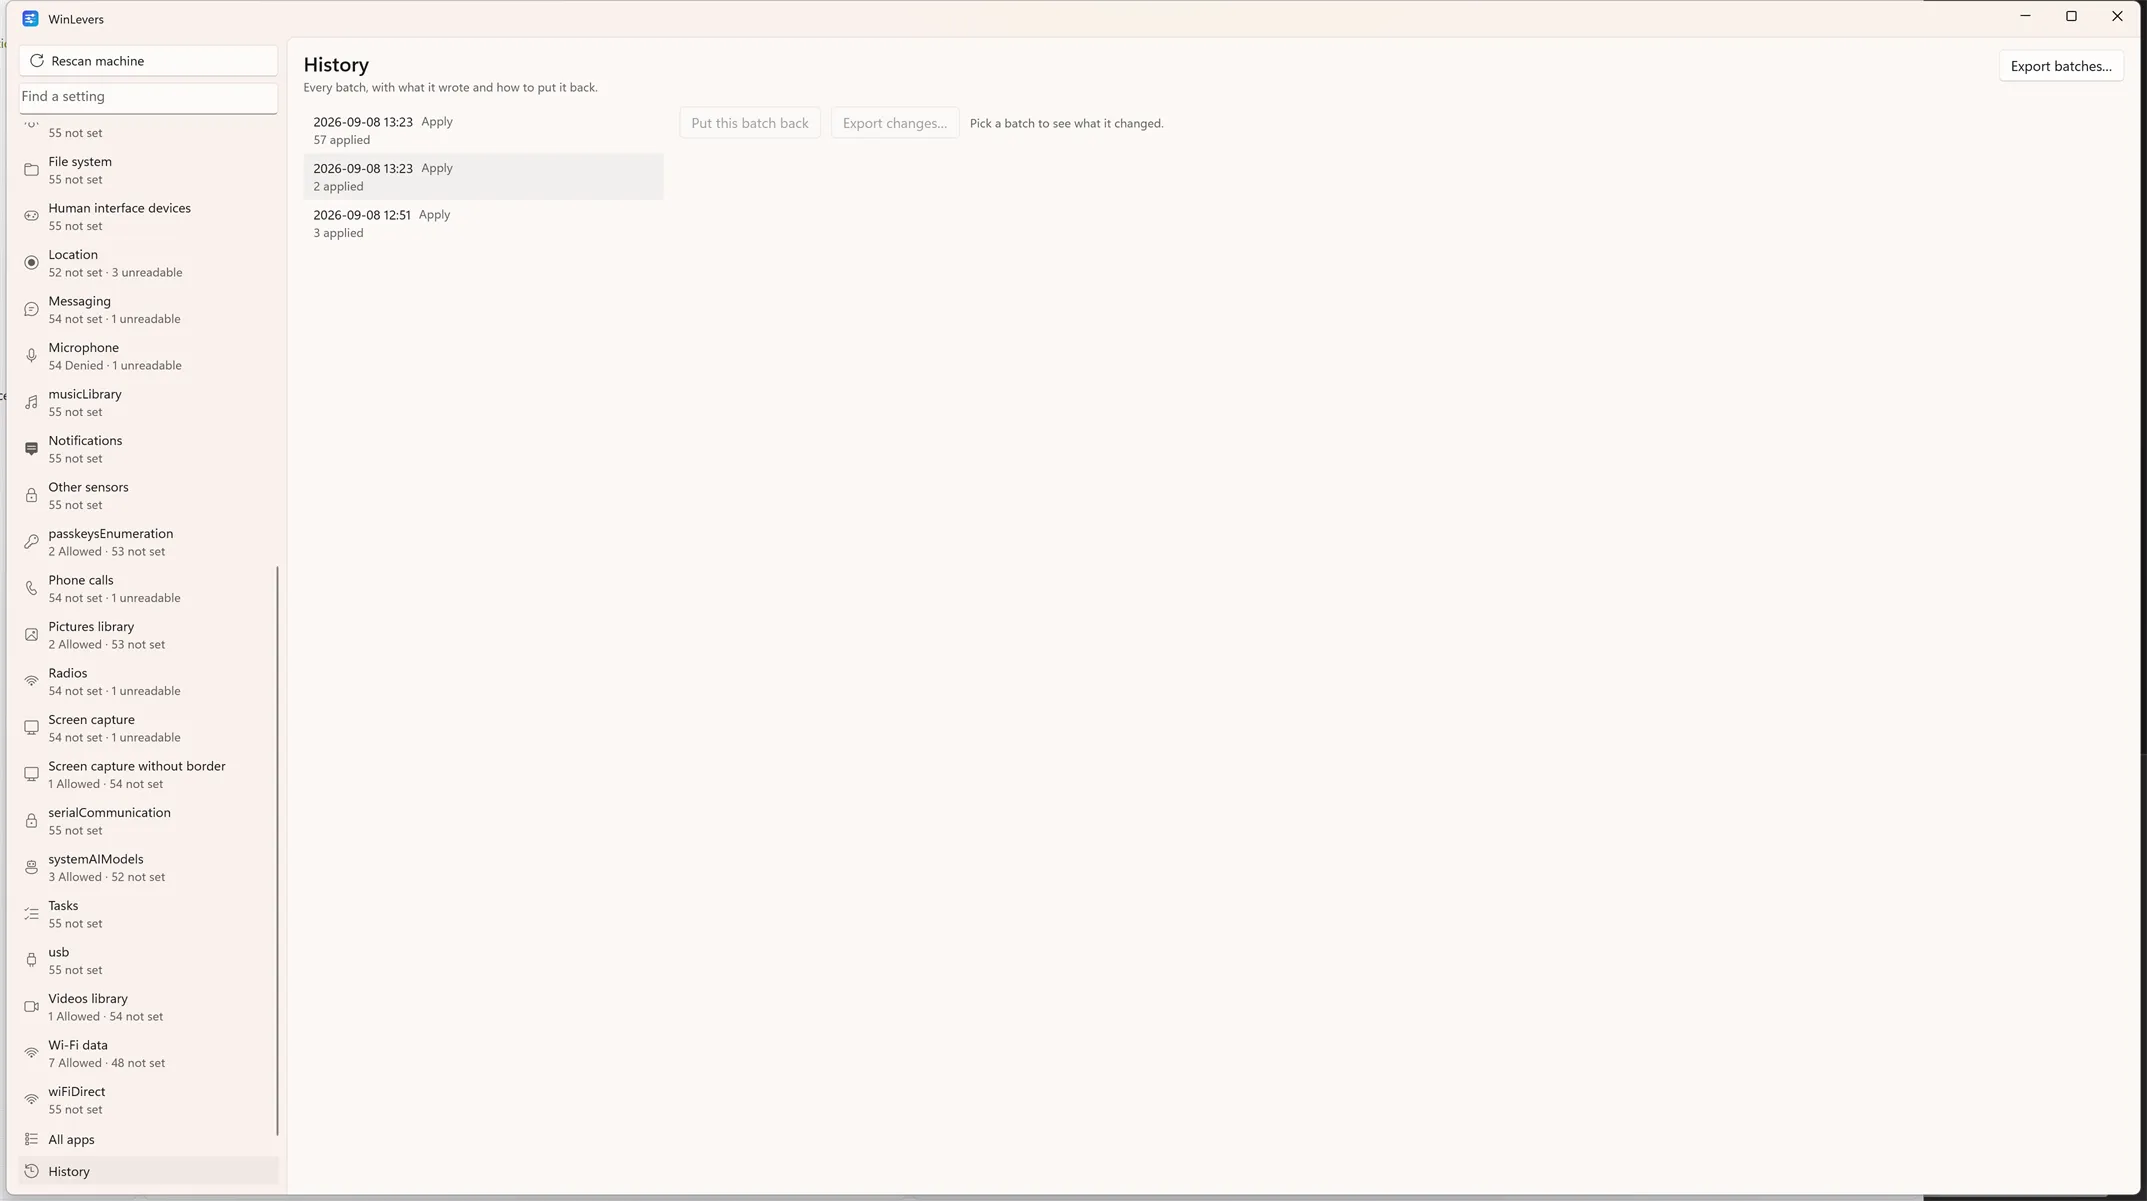The width and height of the screenshot is (2147, 1201).
Task: Open Screen capture without border category
Action: click(x=146, y=774)
